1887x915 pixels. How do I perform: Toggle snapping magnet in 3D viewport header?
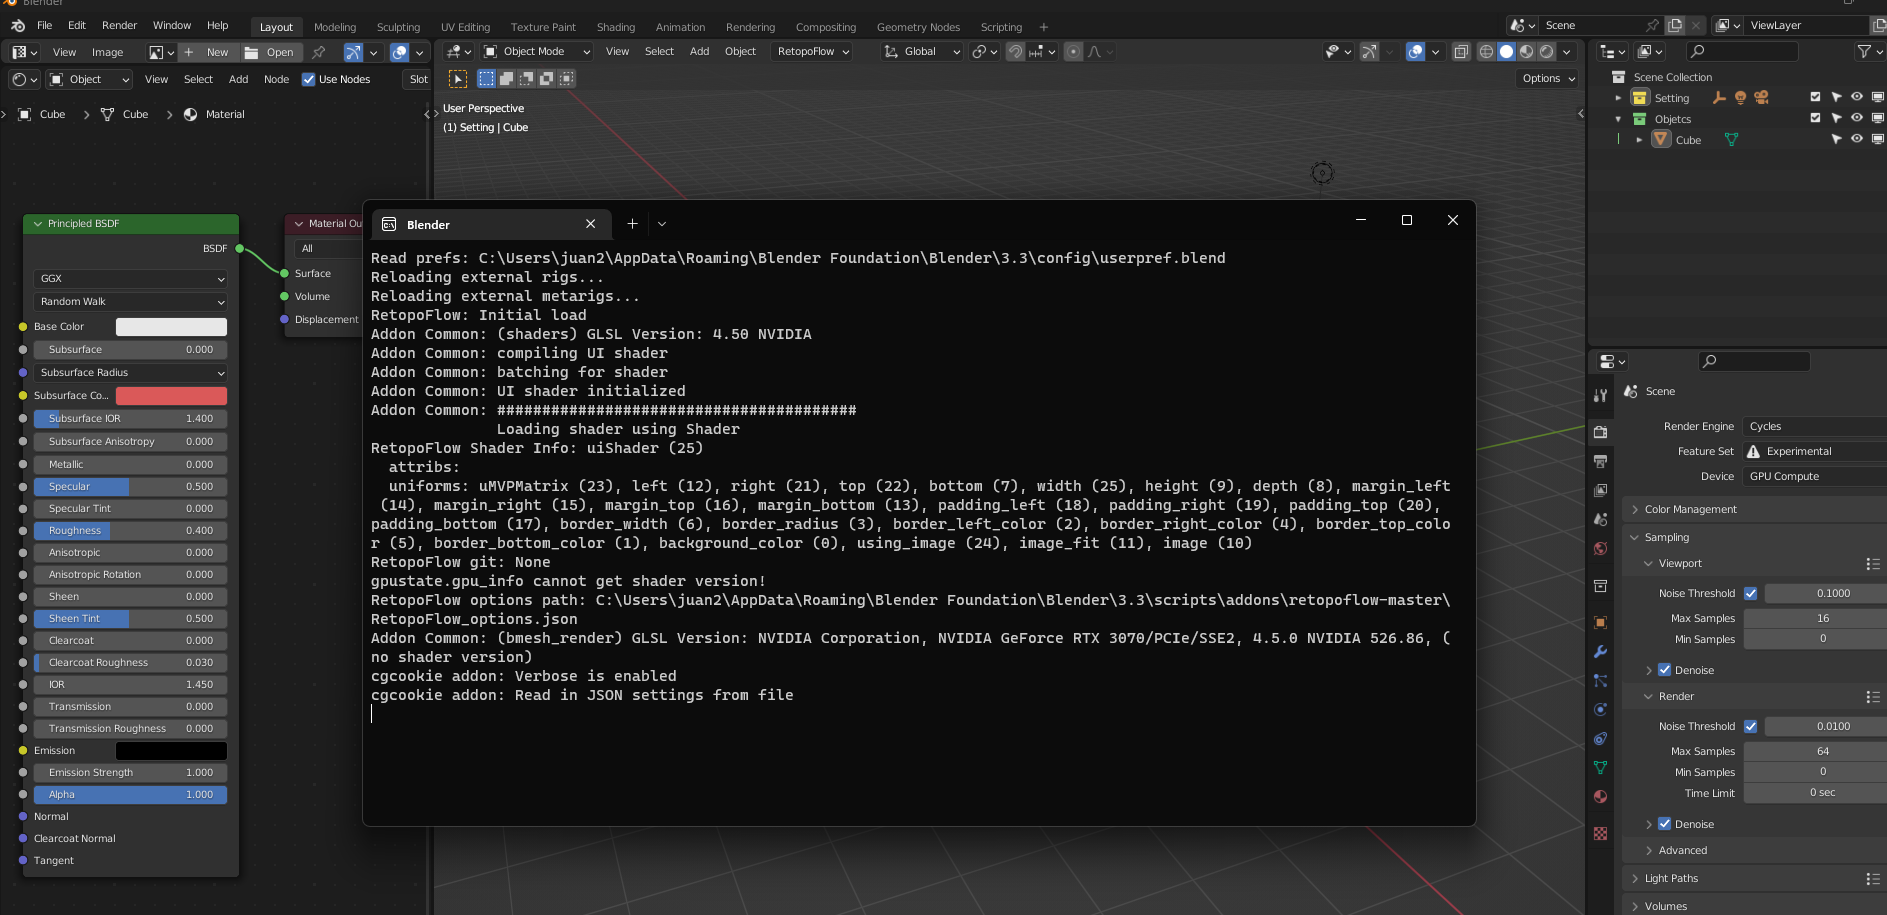coord(1015,52)
